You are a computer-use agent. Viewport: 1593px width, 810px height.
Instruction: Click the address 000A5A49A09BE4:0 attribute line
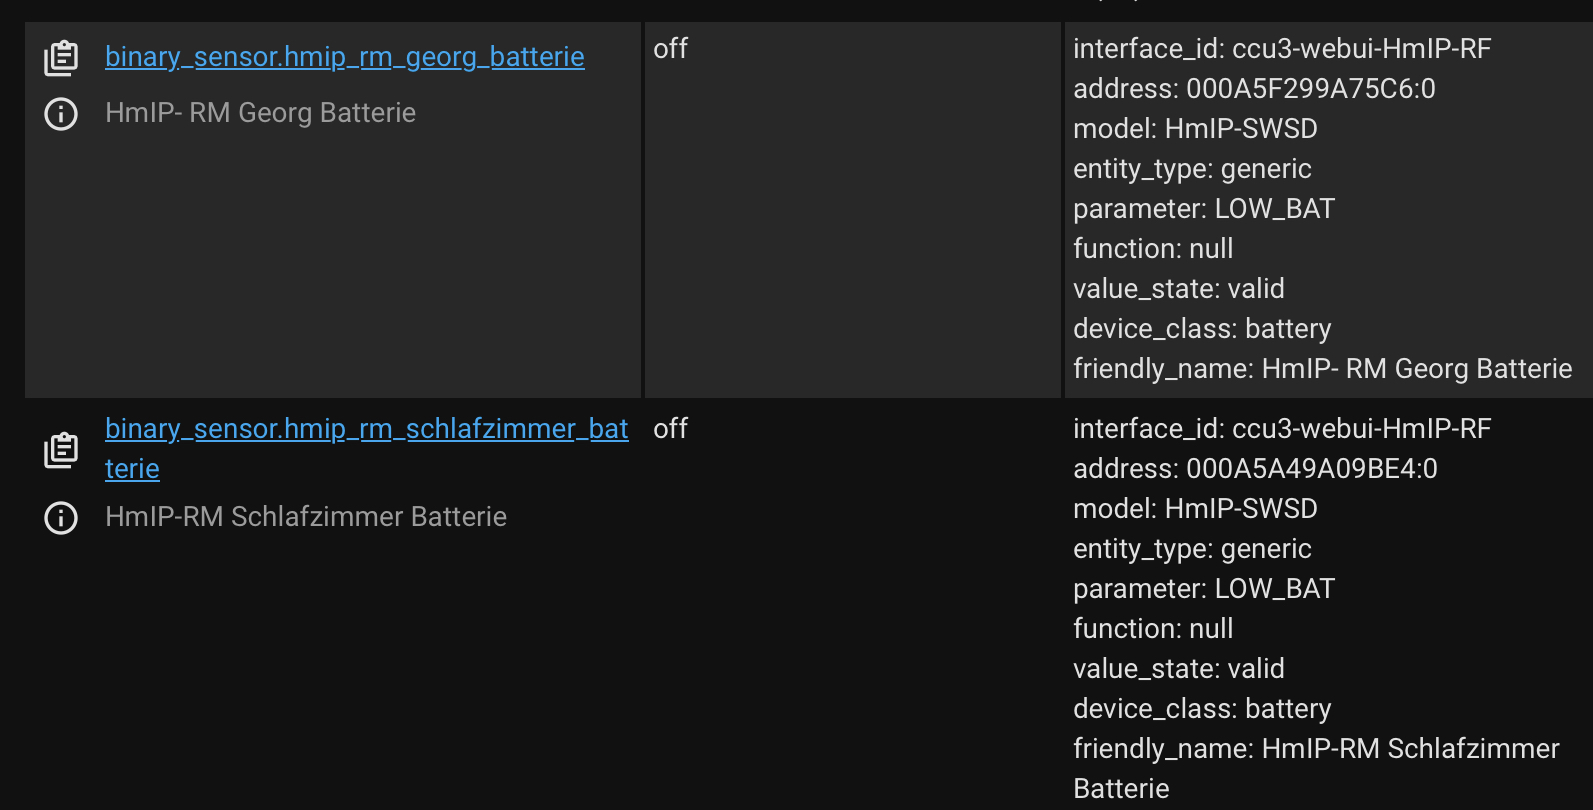tap(1255, 469)
